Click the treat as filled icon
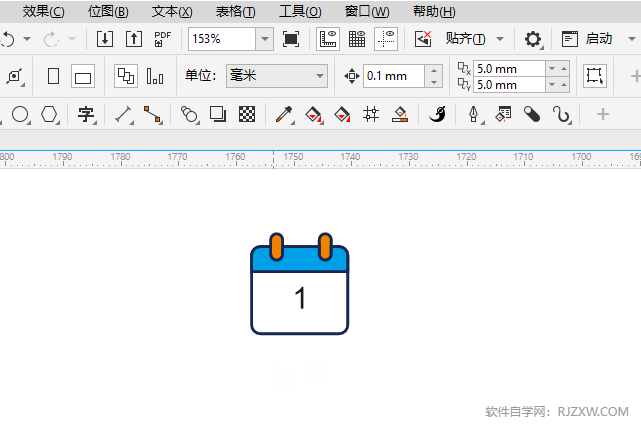Screen dimensions: 641x432 595,76
